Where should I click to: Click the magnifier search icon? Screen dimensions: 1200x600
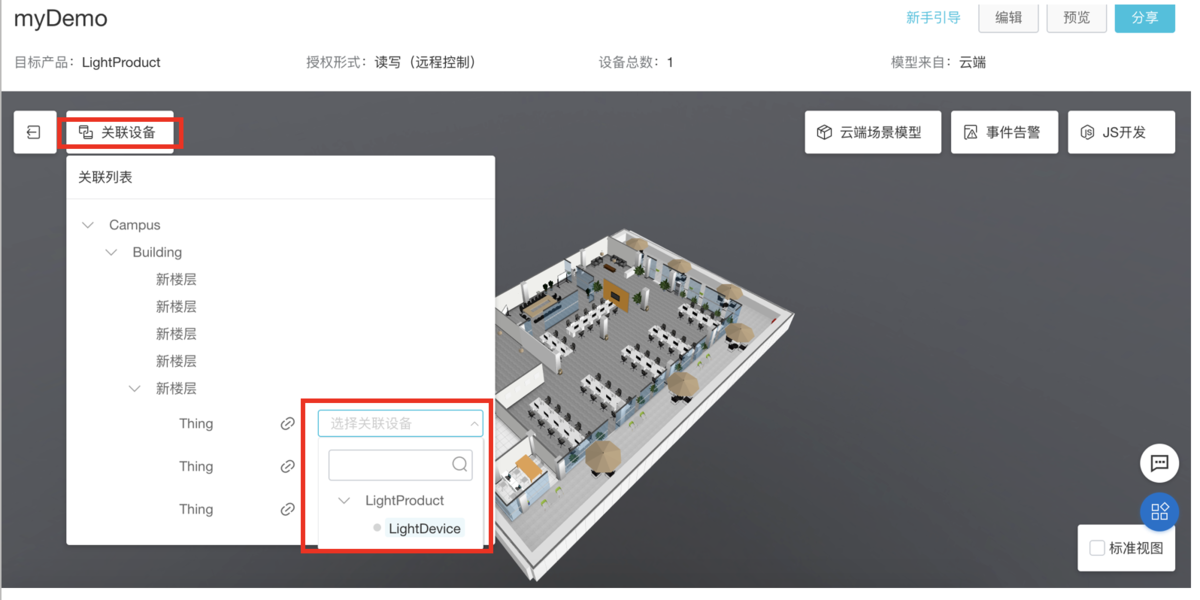click(x=459, y=464)
